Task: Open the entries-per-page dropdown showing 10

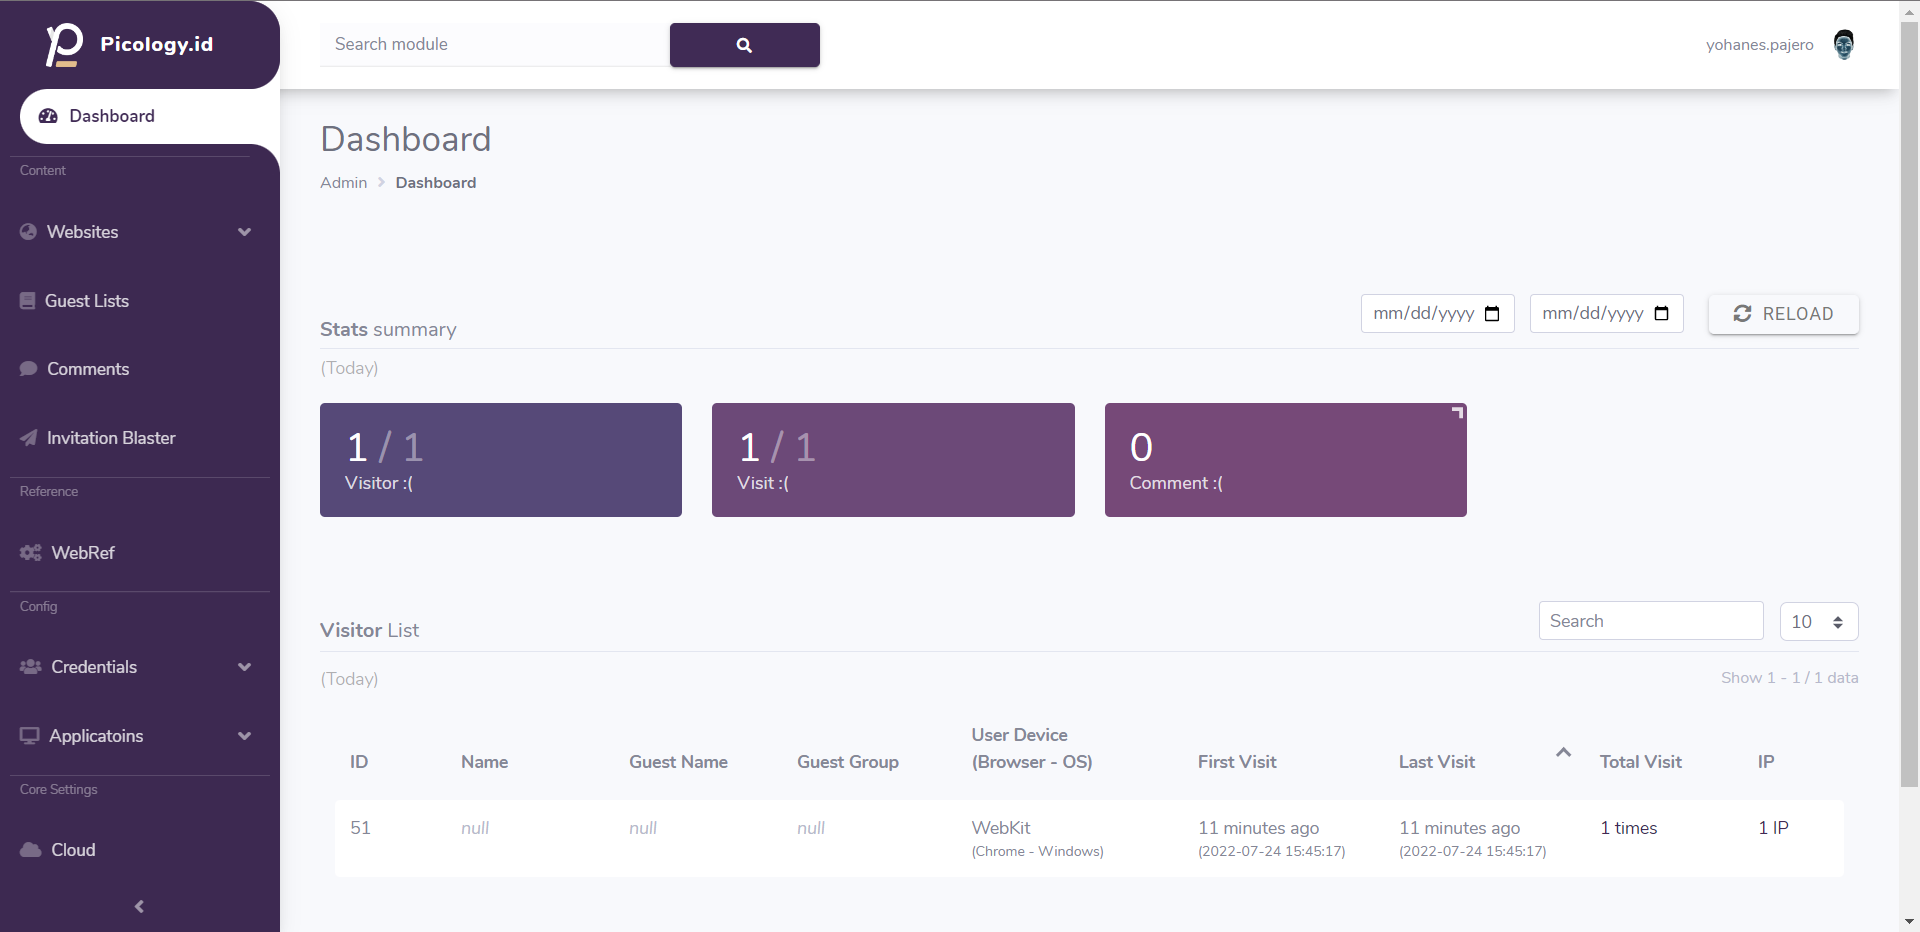Action: [x=1817, y=621]
